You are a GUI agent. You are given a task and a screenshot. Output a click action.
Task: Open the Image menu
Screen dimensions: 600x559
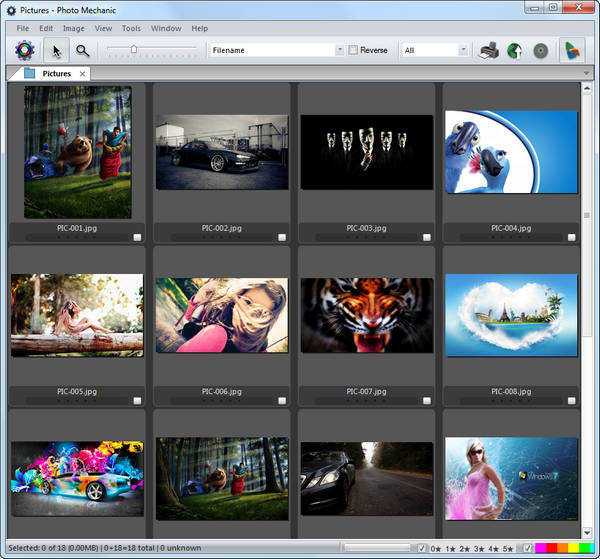(73, 28)
